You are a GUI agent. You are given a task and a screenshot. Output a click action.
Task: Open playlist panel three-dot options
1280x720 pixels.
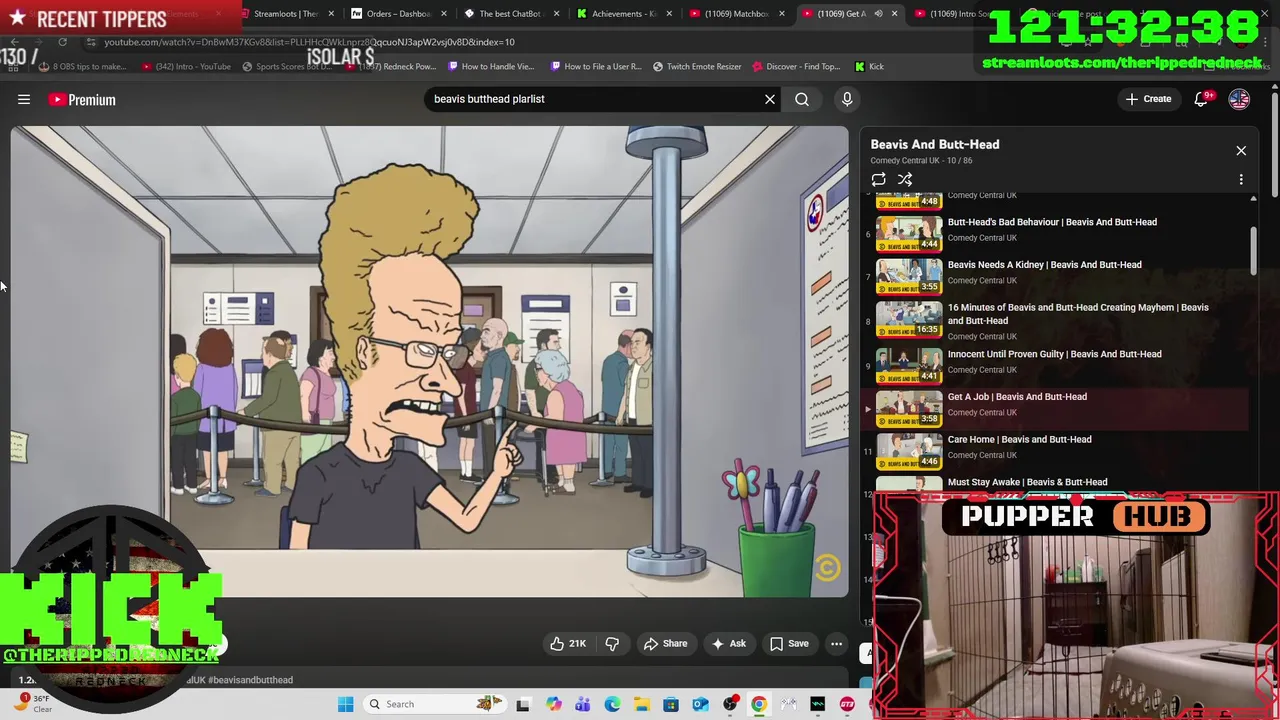coord(1241,179)
